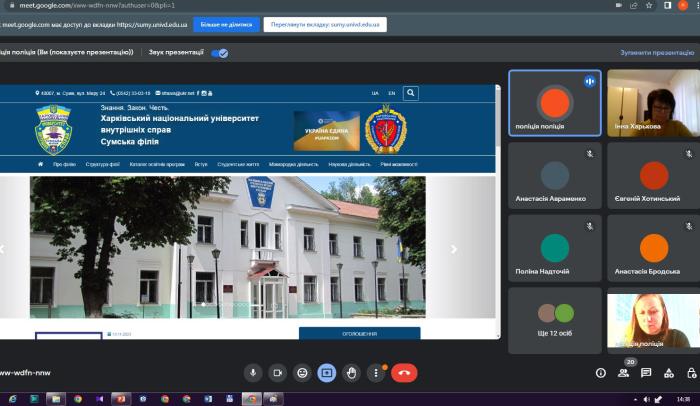Open meeting details info icon
The height and width of the screenshot is (406, 700).
coord(601,373)
